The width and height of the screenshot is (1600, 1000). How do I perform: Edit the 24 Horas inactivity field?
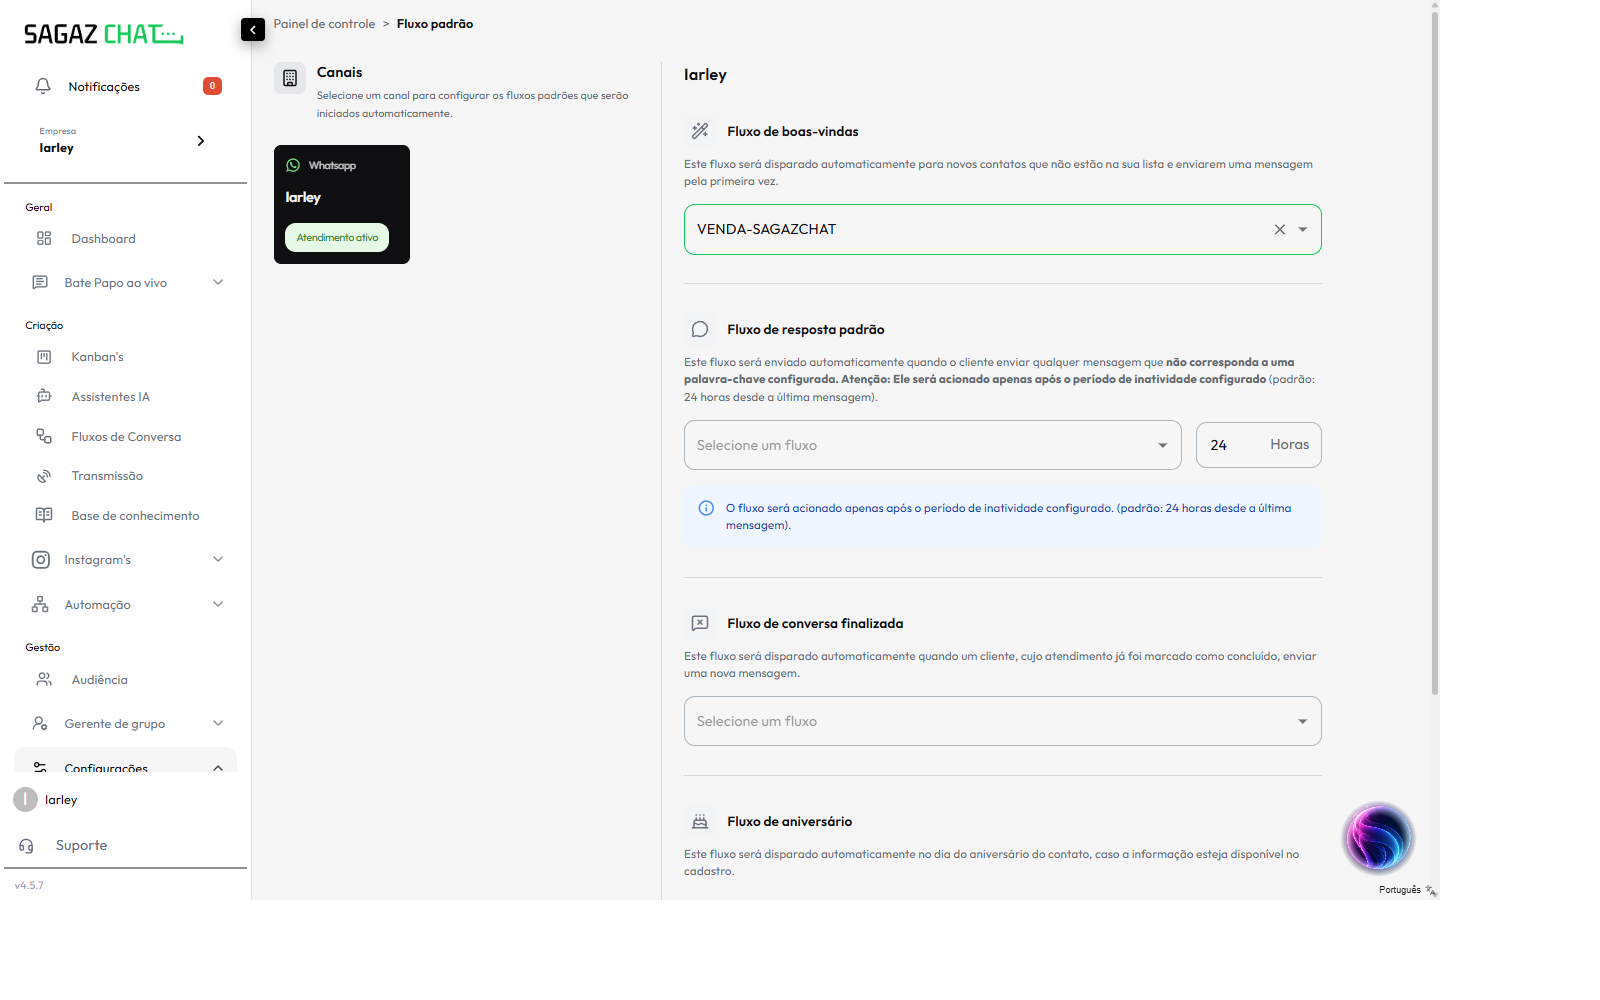coord(1258,445)
